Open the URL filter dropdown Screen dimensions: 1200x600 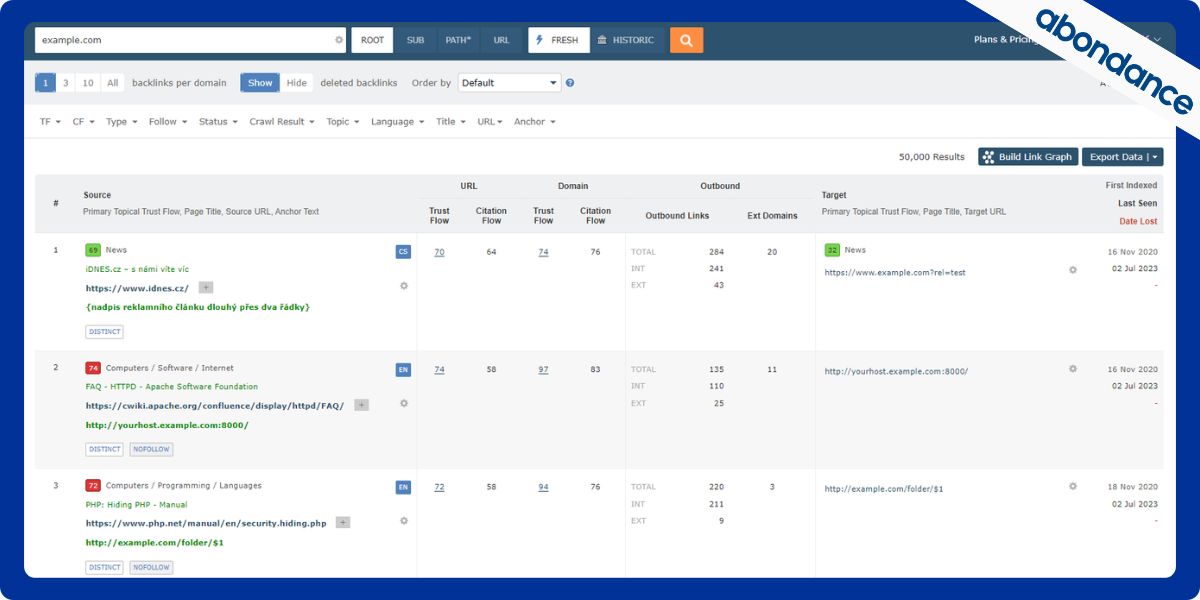point(490,122)
